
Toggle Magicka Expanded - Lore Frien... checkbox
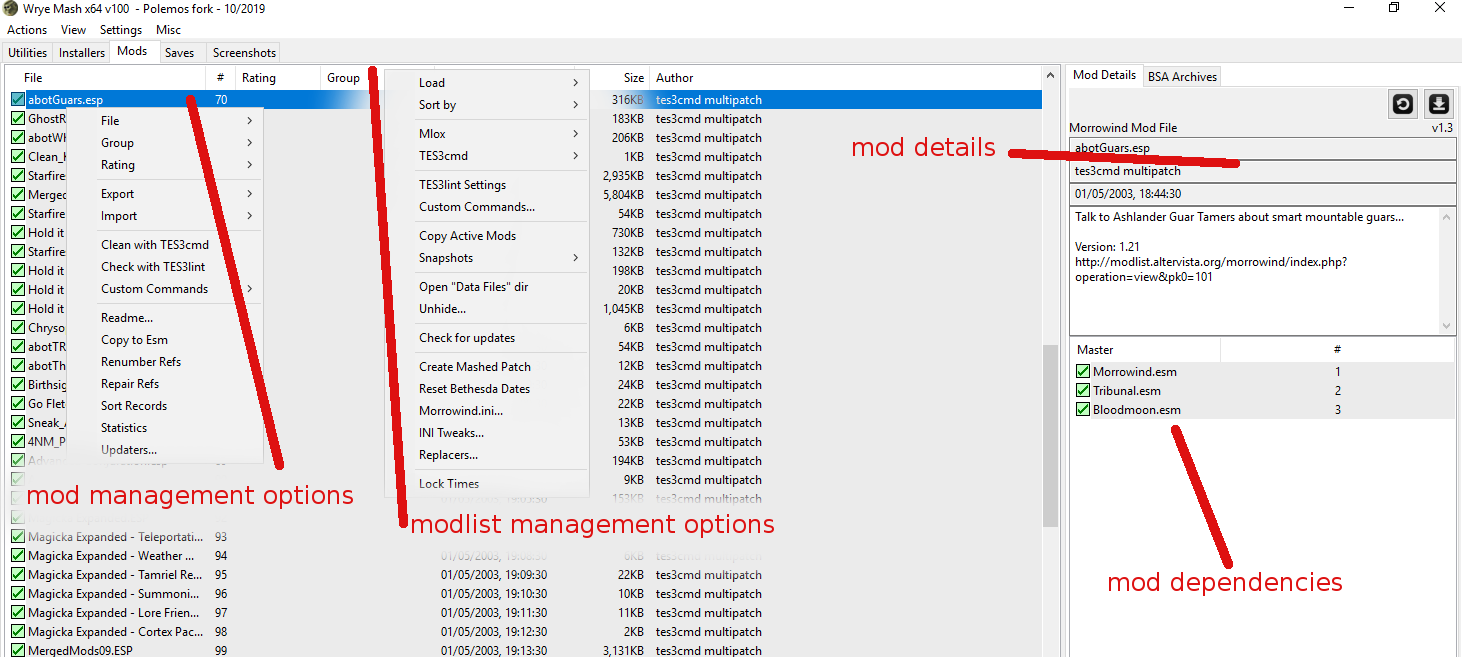[x=18, y=613]
